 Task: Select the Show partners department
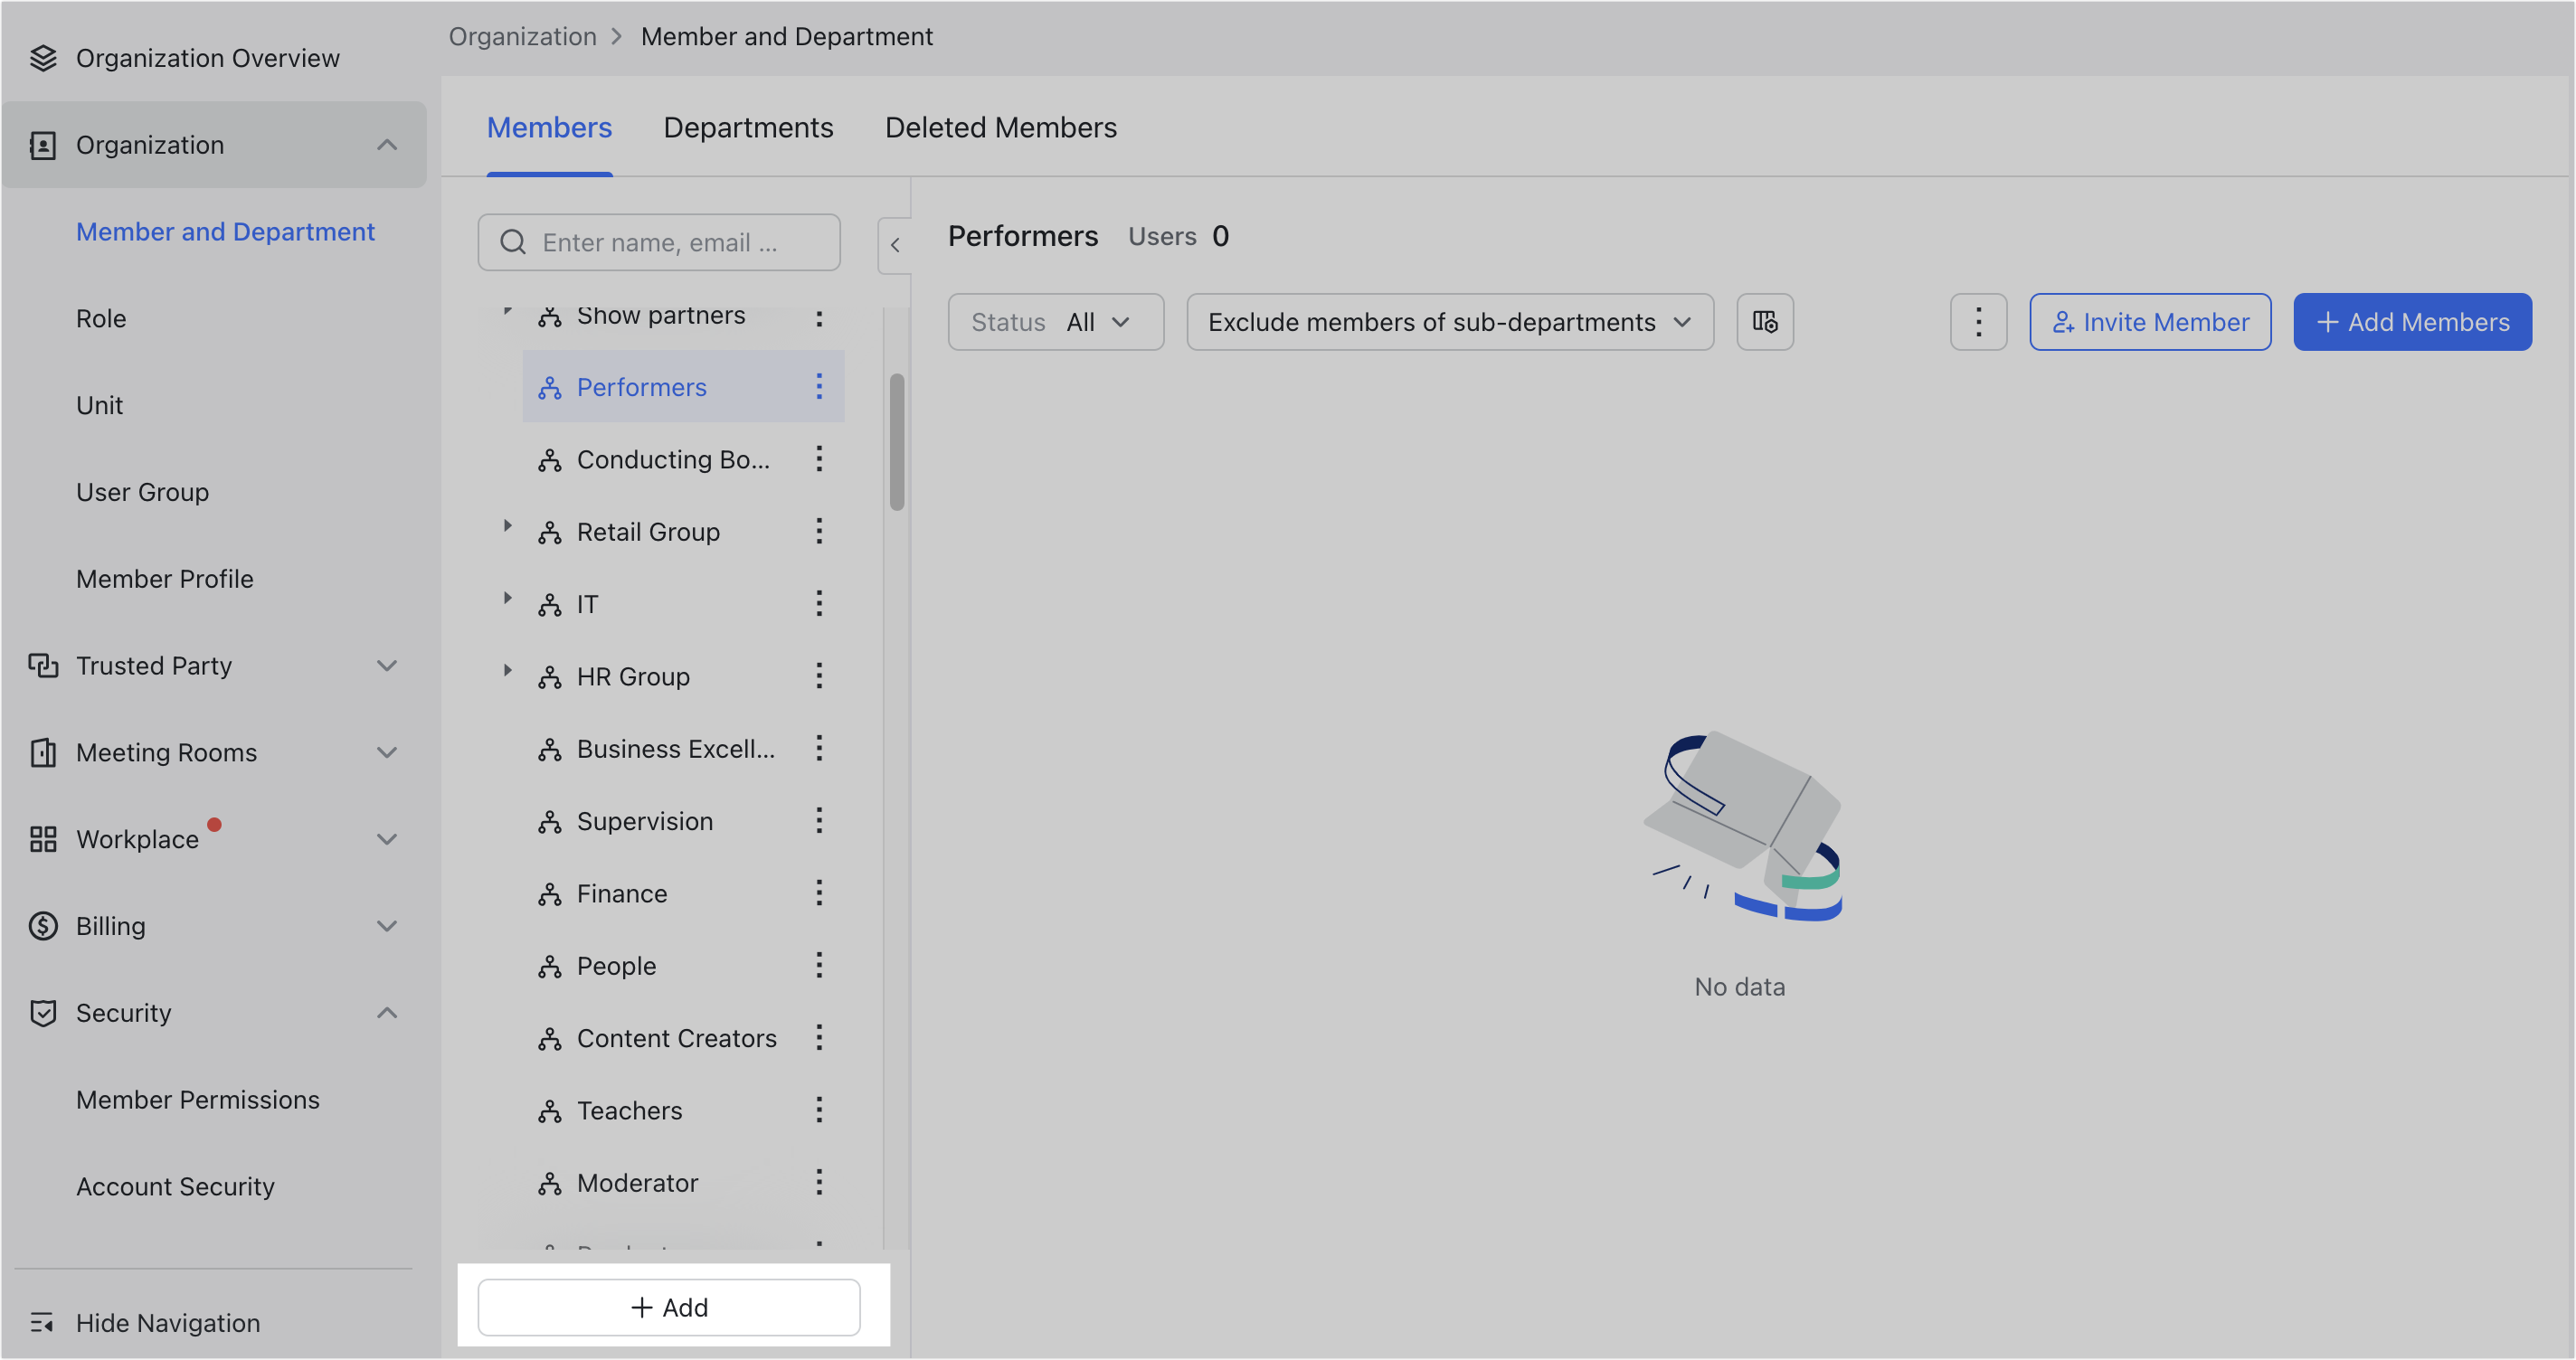[x=661, y=316]
